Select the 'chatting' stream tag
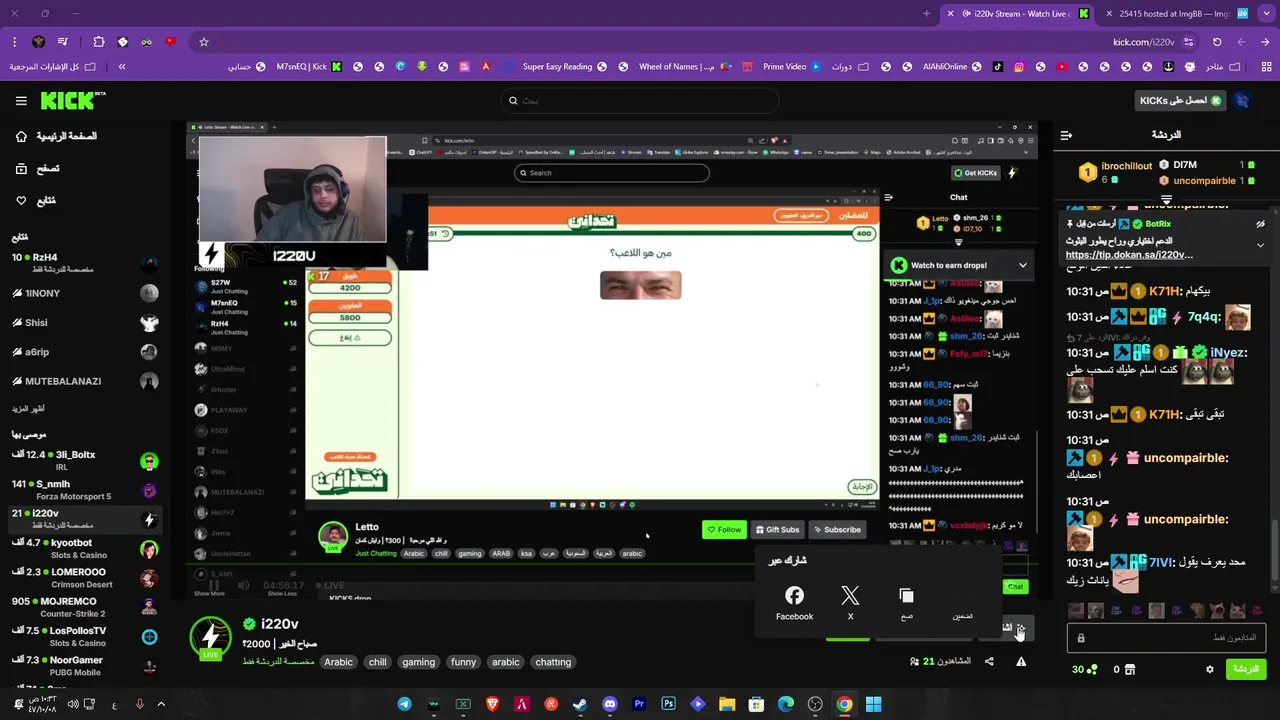The width and height of the screenshot is (1280, 720). 553,662
